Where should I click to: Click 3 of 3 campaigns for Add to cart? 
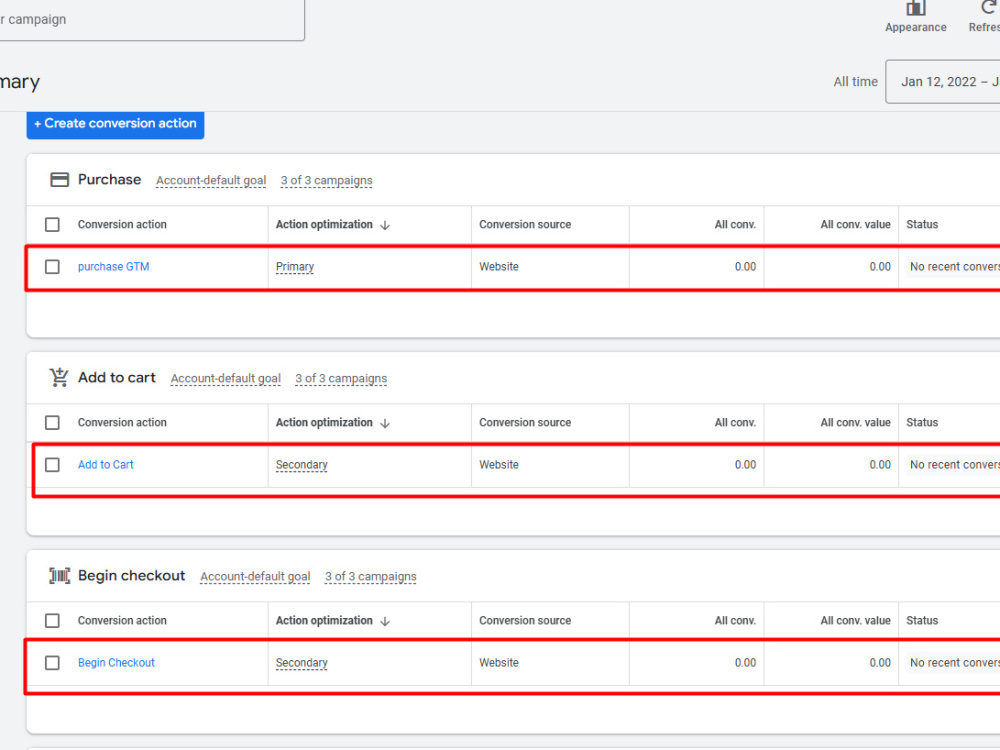(341, 378)
